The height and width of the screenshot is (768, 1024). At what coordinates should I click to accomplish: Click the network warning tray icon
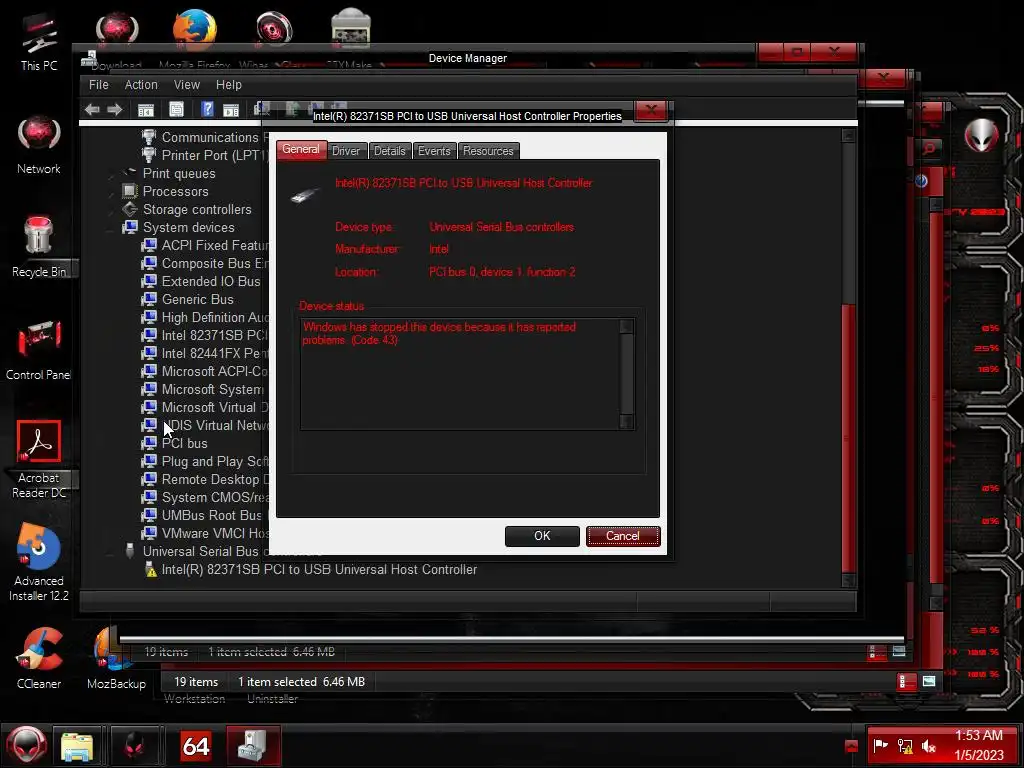904,745
